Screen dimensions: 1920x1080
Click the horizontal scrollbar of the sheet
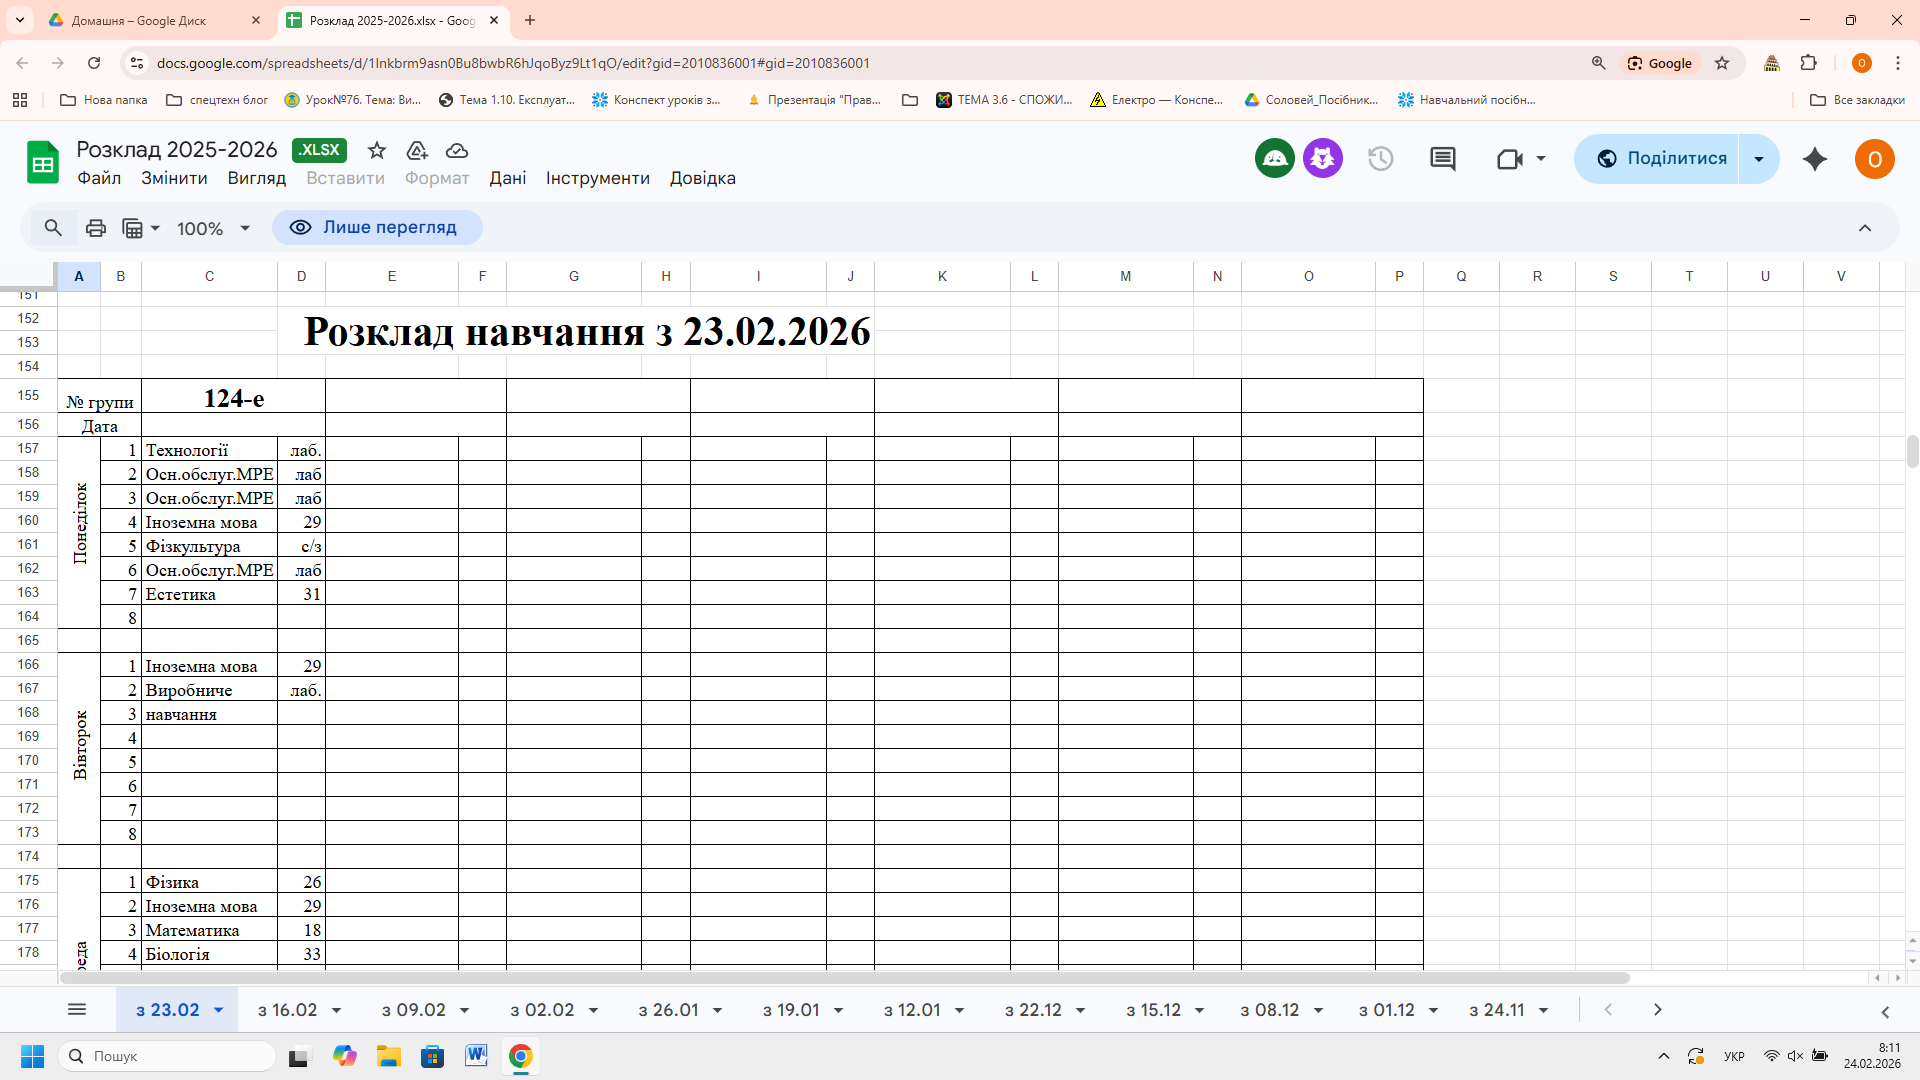coord(840,977)
